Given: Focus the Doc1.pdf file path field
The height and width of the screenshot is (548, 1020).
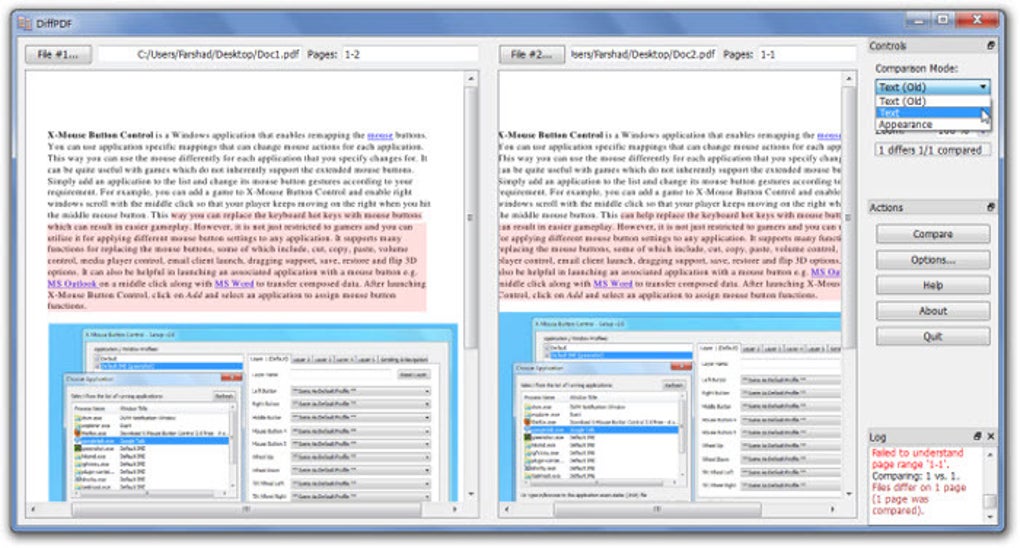Looking at the screenshot, I should click(199, 55).
